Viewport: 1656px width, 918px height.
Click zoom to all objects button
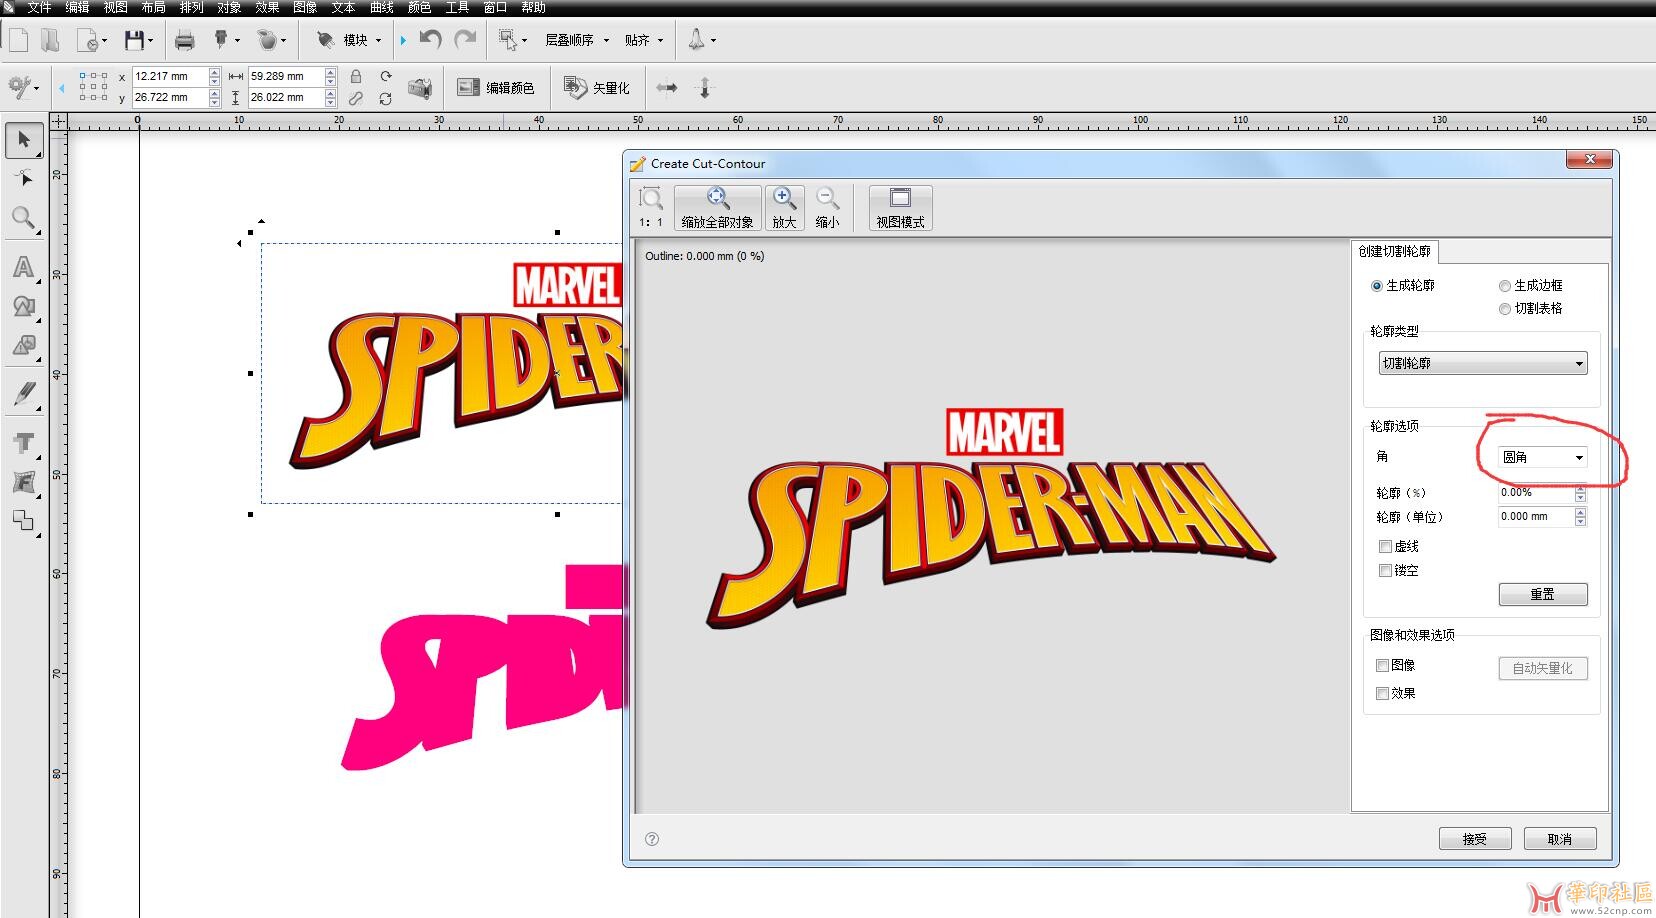pyautogui.click(x=717, y=208)
